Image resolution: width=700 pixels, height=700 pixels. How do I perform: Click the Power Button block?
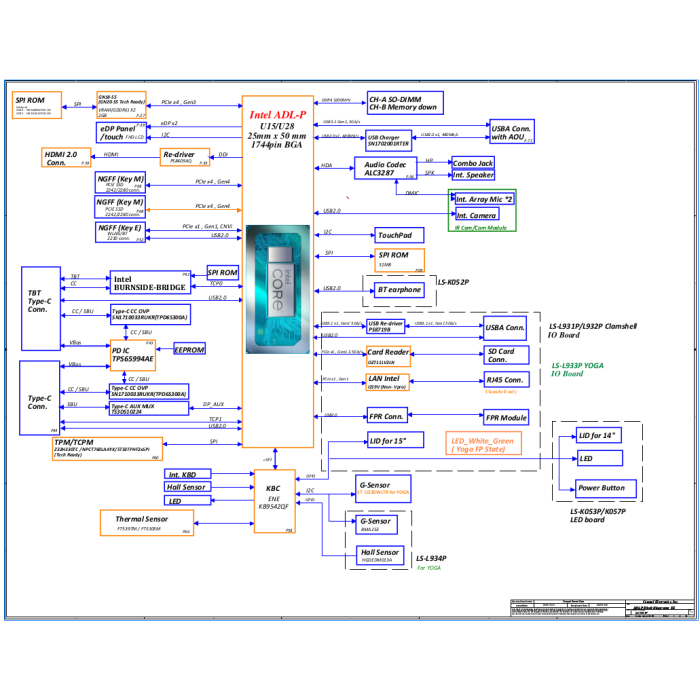tap(606, 488)
